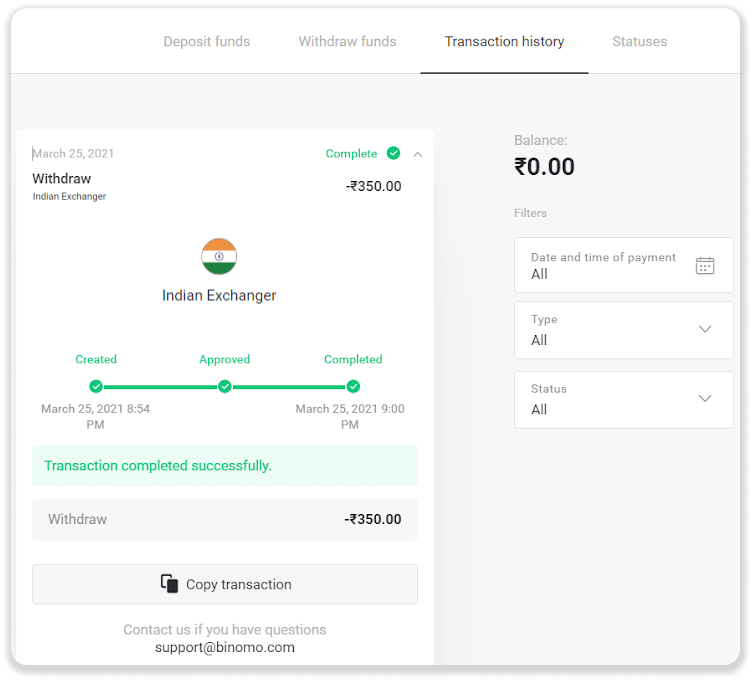Click the Completed step checkmark
Image resolution: width=753 pixels, height=681 pixels.
tap(353, 386)
